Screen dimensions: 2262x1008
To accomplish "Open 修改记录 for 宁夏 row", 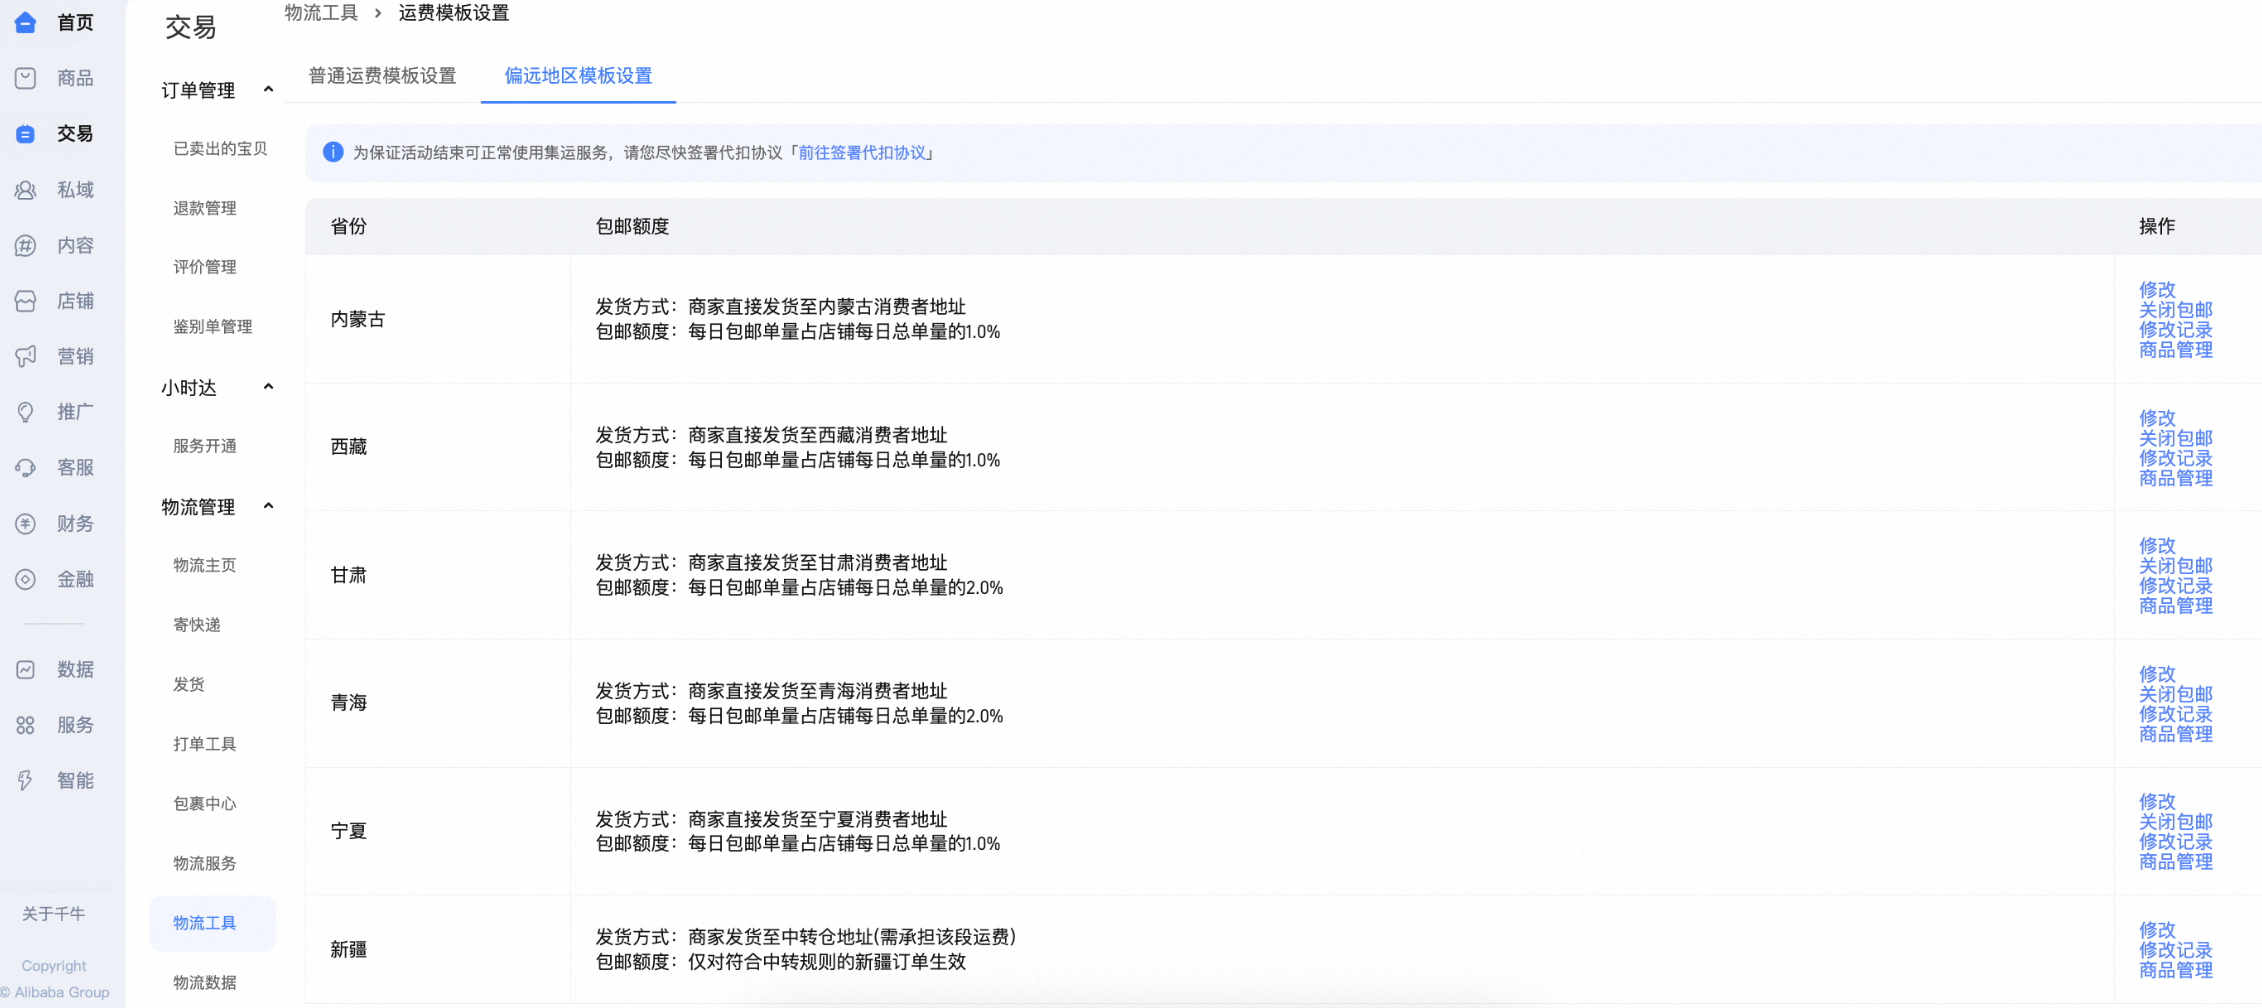I will point(2176,841).
